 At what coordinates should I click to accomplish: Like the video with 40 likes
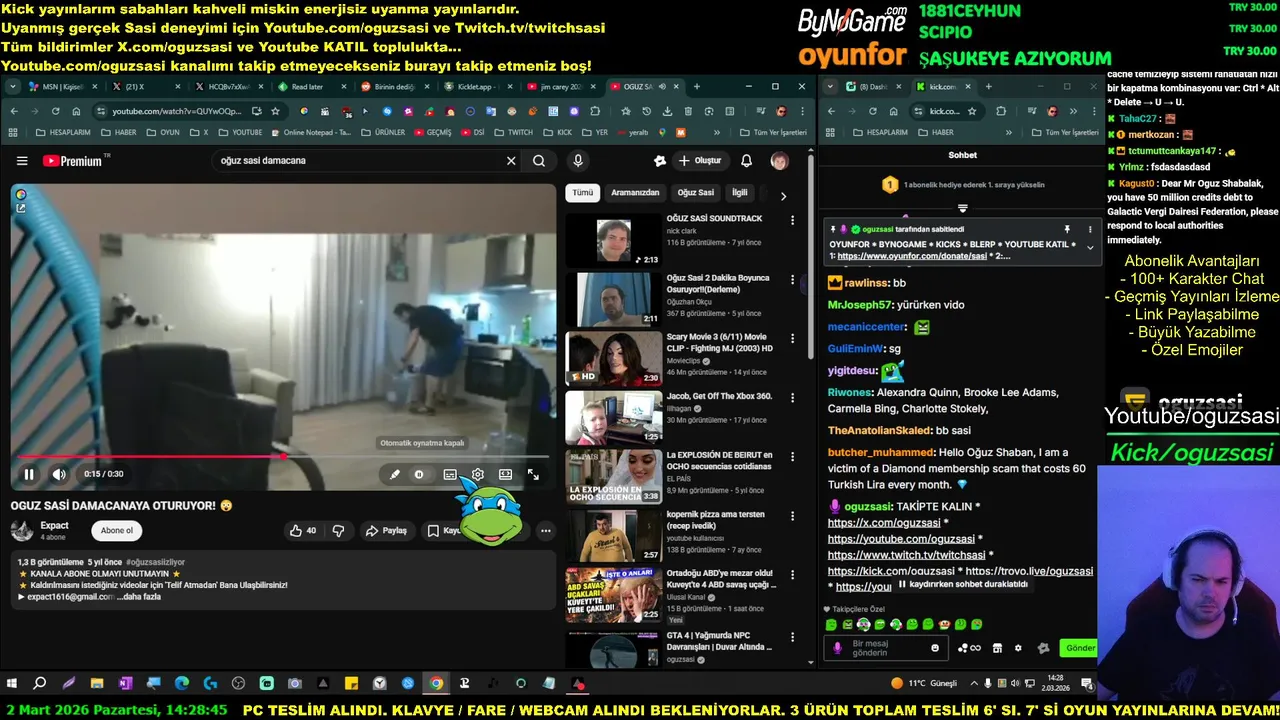pyautogui.click(x=303, y=531)
